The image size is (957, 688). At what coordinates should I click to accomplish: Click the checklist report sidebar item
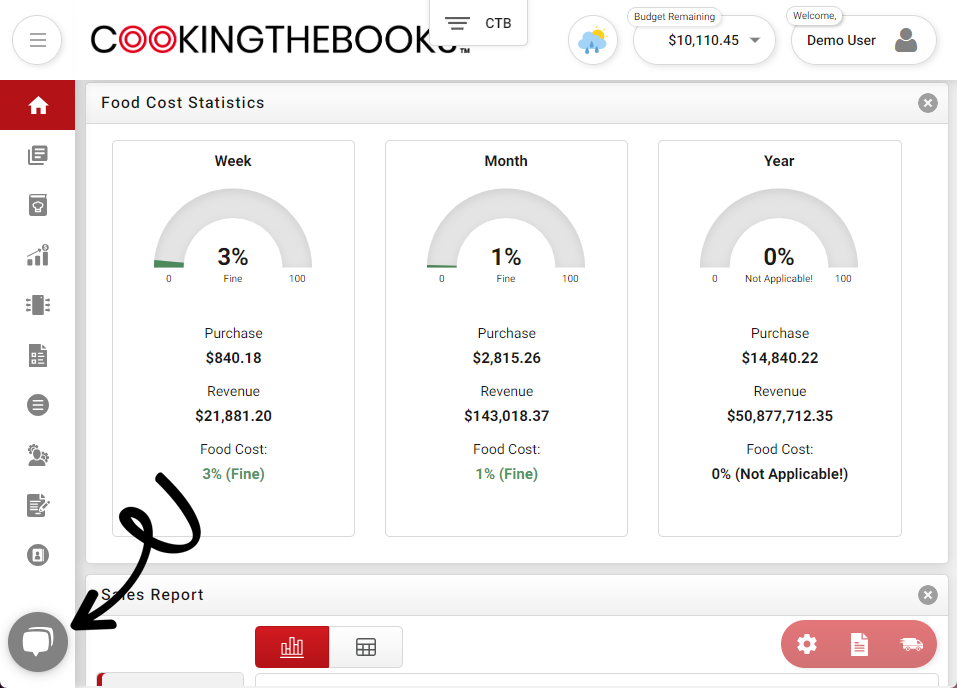38,355
